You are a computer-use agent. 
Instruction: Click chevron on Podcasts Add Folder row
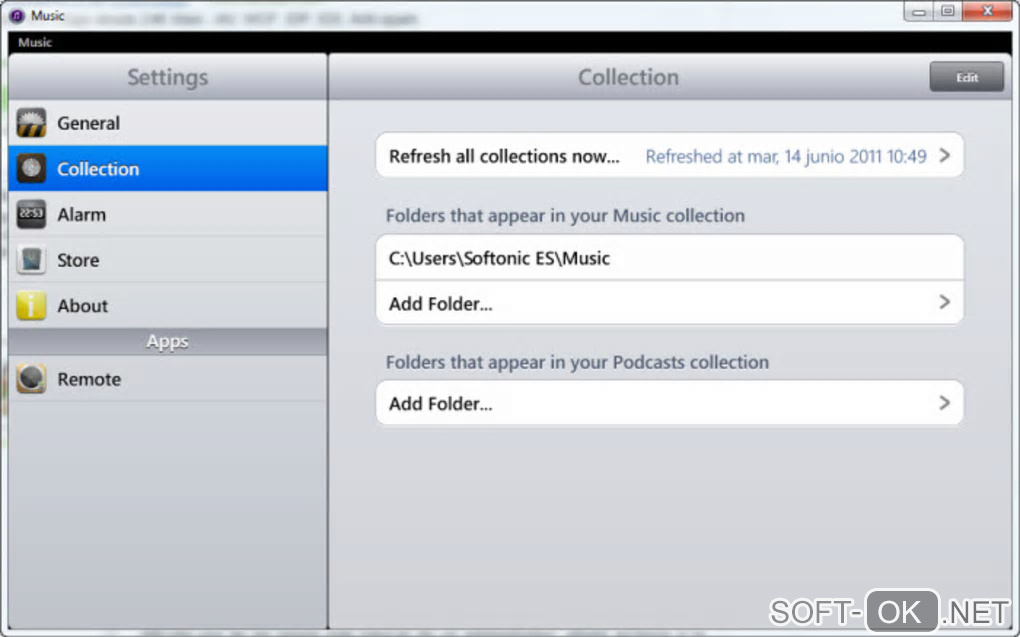click(x=945, y=403)
